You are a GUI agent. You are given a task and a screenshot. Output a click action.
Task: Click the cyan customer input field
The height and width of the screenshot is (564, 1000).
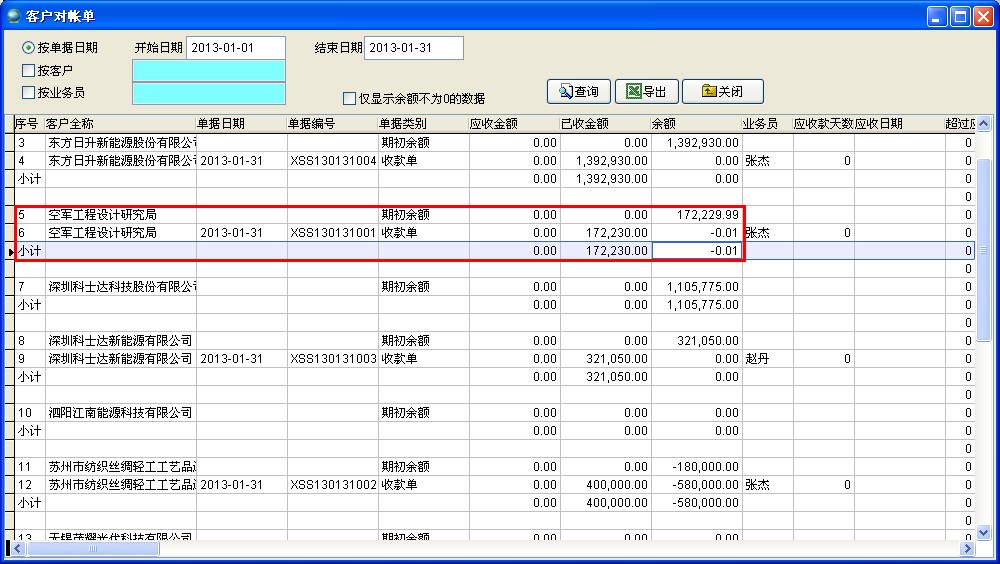[x=208, y=71]
